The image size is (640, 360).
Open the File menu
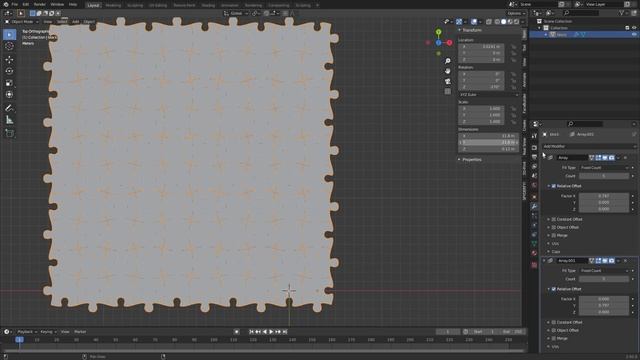(15, 4)
